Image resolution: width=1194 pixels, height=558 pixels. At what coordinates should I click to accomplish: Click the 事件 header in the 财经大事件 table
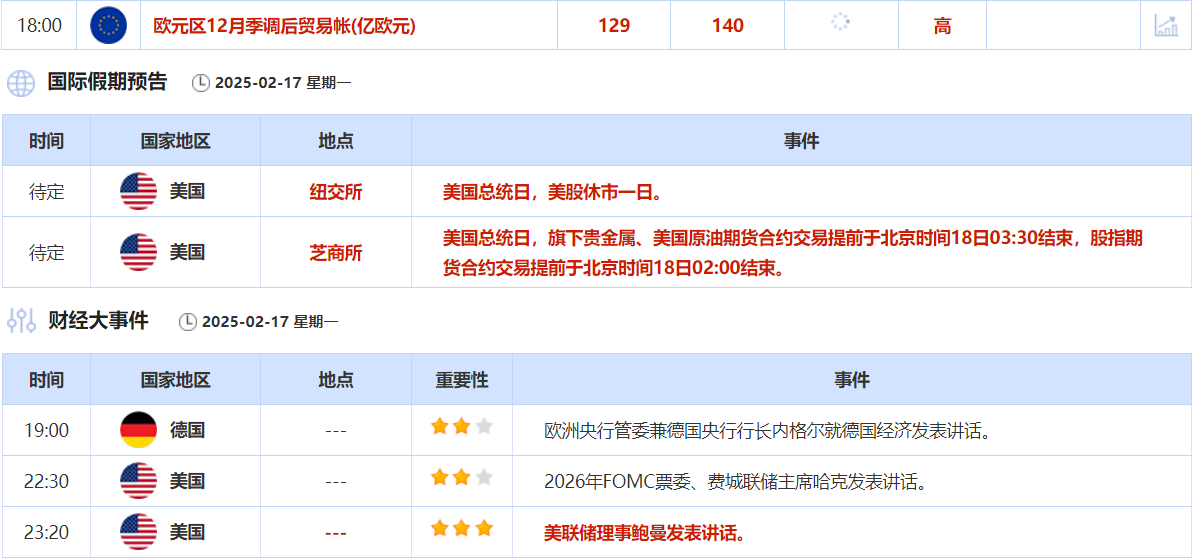click(x=852, y=380)
